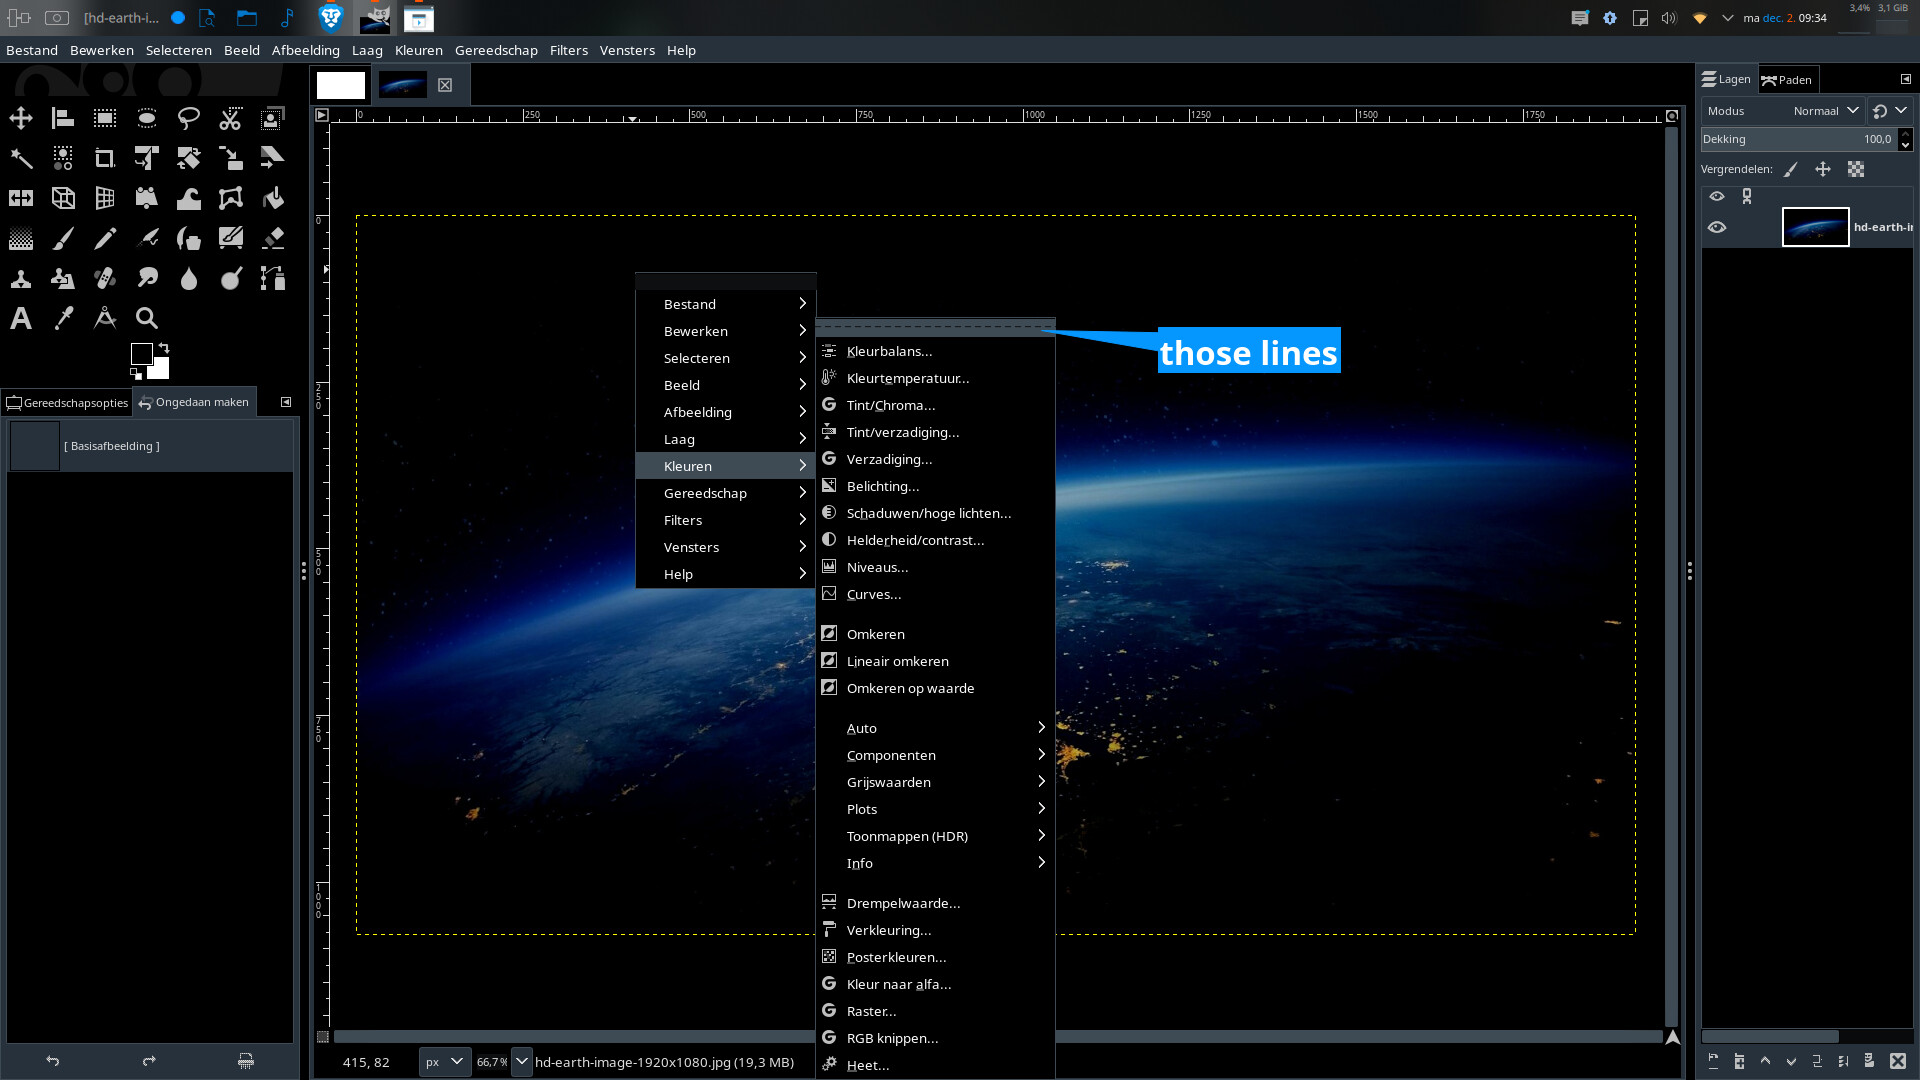The height and width of the screenshot is (1080, 1920).
Task: Pick the Bucket Fill tool
Action: point(272,198)
